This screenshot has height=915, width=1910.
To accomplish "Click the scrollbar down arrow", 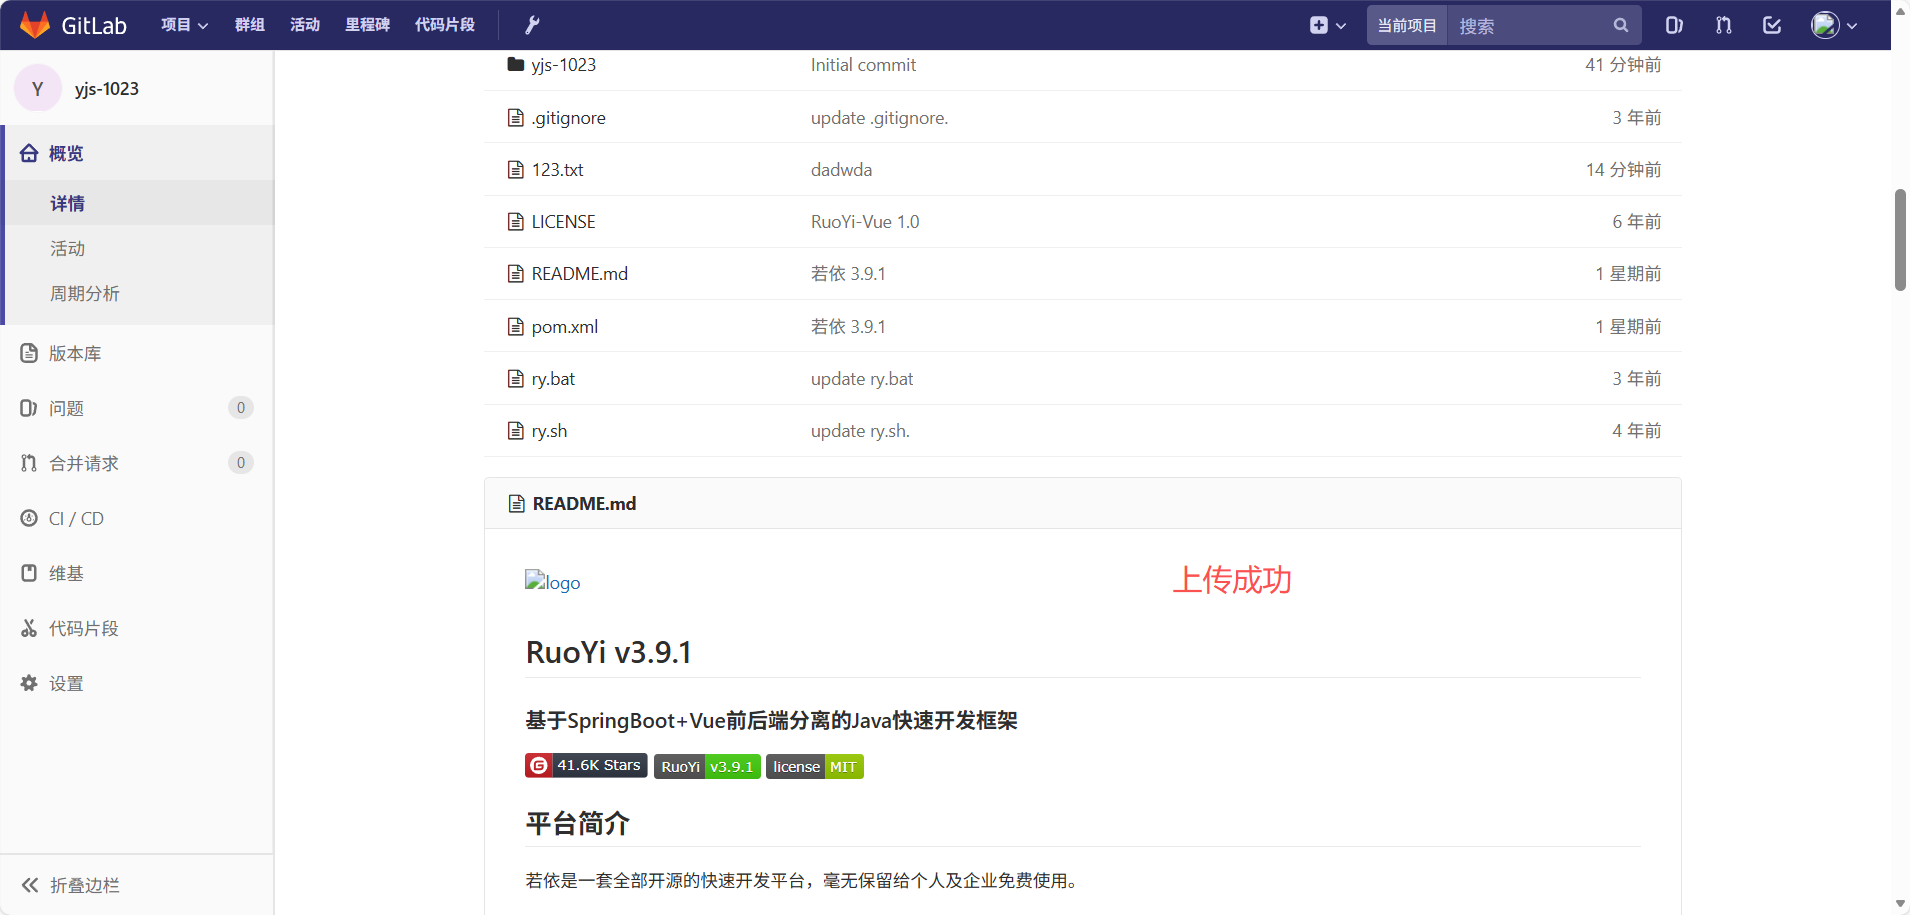I will [x=1900, y=904].
